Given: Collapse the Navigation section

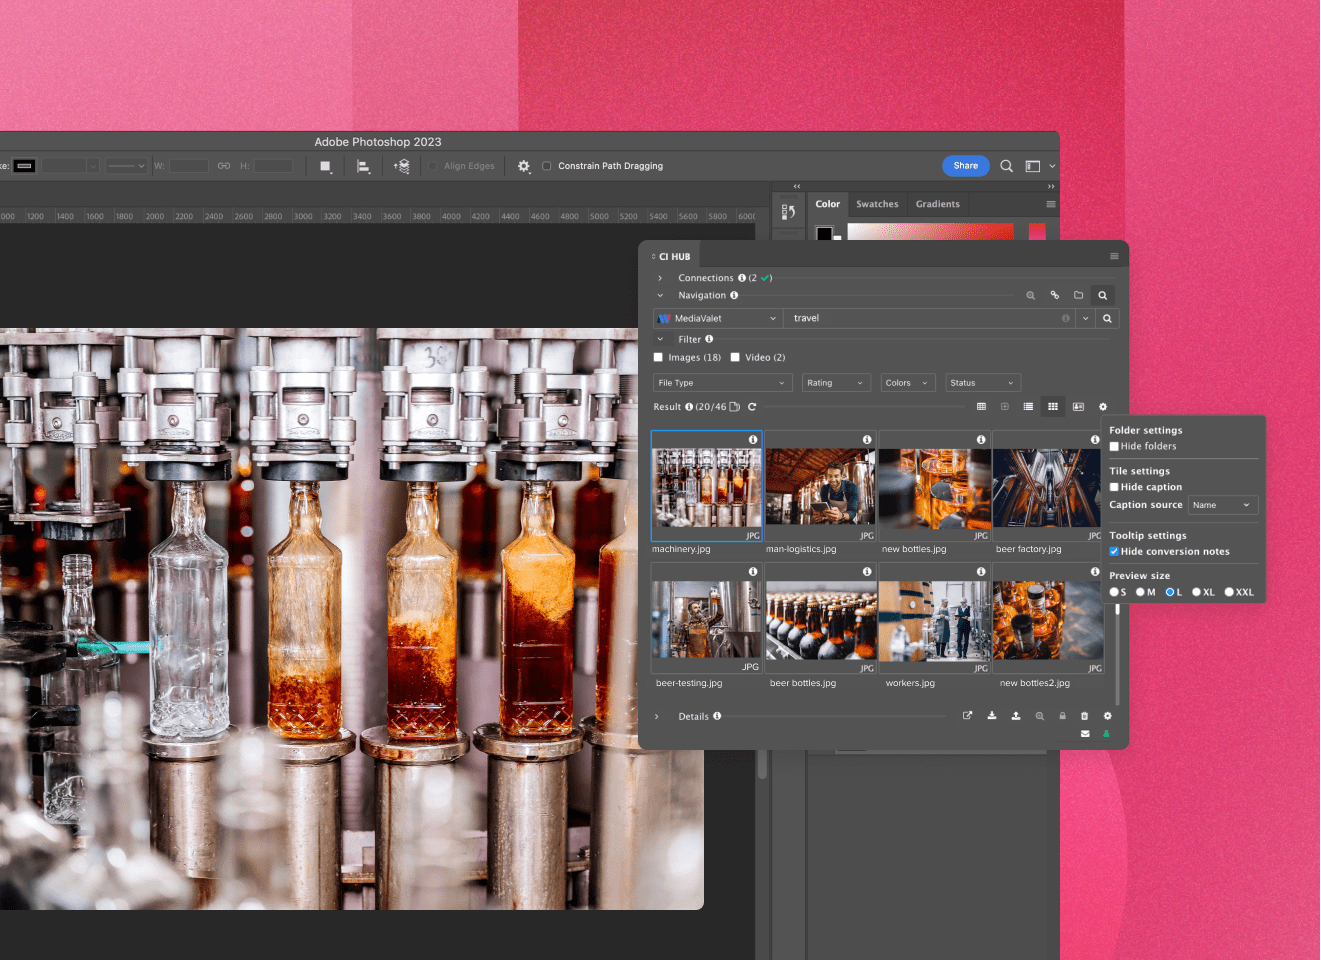Looking at the screenshot, I should coord(660,295).
